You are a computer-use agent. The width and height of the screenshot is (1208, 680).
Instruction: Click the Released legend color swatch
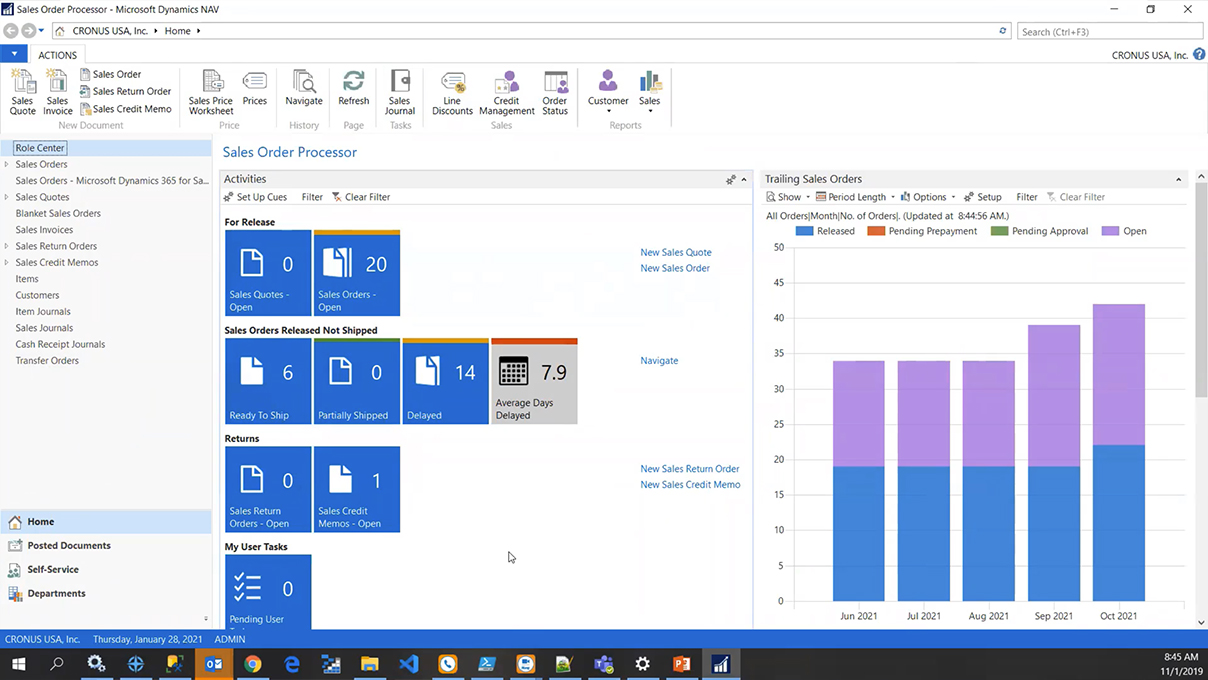[x=804, y=231]
